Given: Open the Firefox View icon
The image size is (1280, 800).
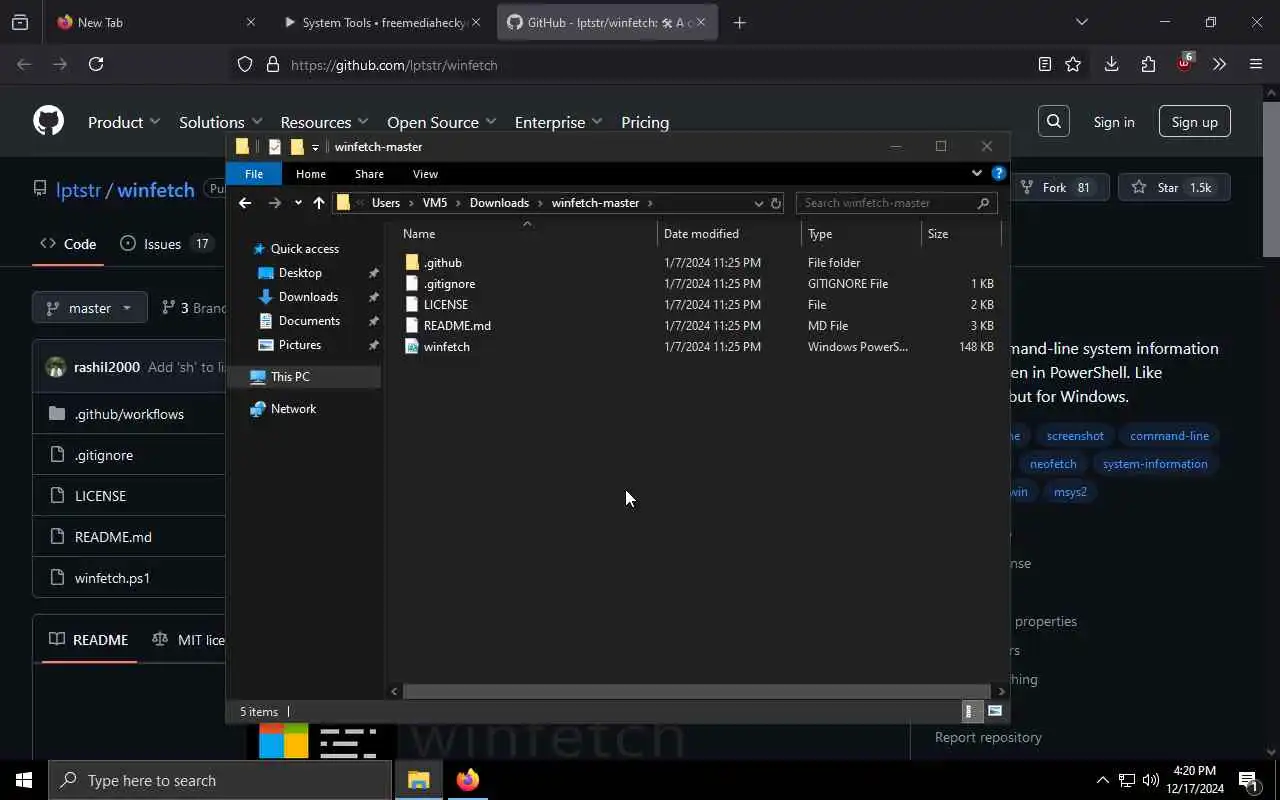Looking at the screenshot, I should 20,22.
